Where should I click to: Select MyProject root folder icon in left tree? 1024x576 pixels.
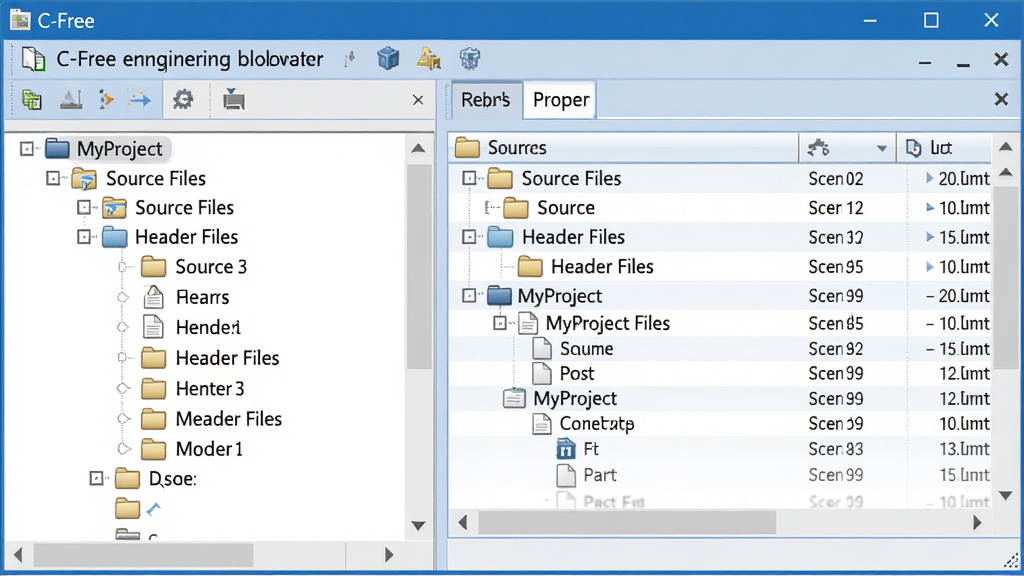point(57,149)
